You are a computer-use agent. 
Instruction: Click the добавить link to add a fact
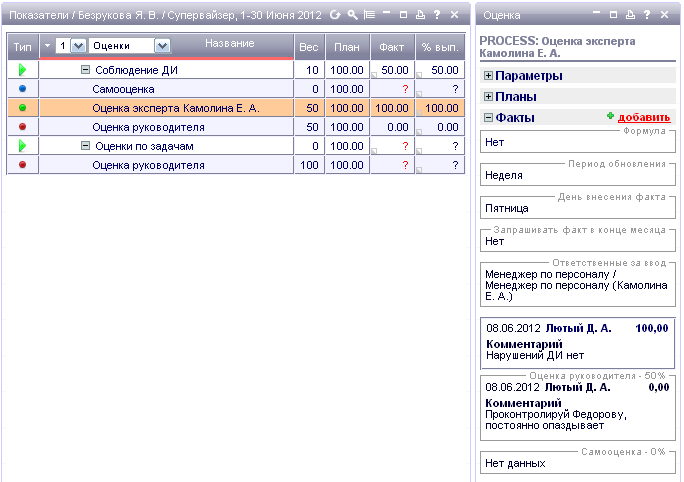click(644, 117)
